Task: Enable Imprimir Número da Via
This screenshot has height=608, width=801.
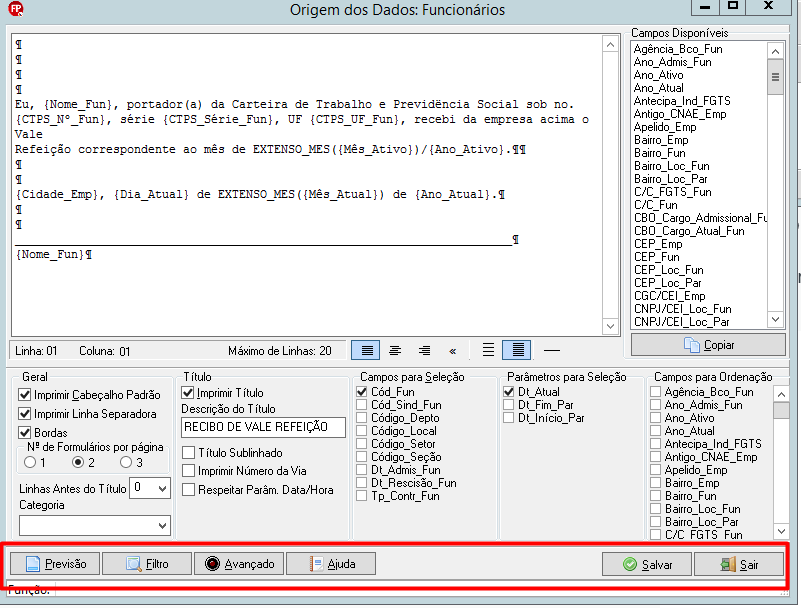Action: click(189, 471)
